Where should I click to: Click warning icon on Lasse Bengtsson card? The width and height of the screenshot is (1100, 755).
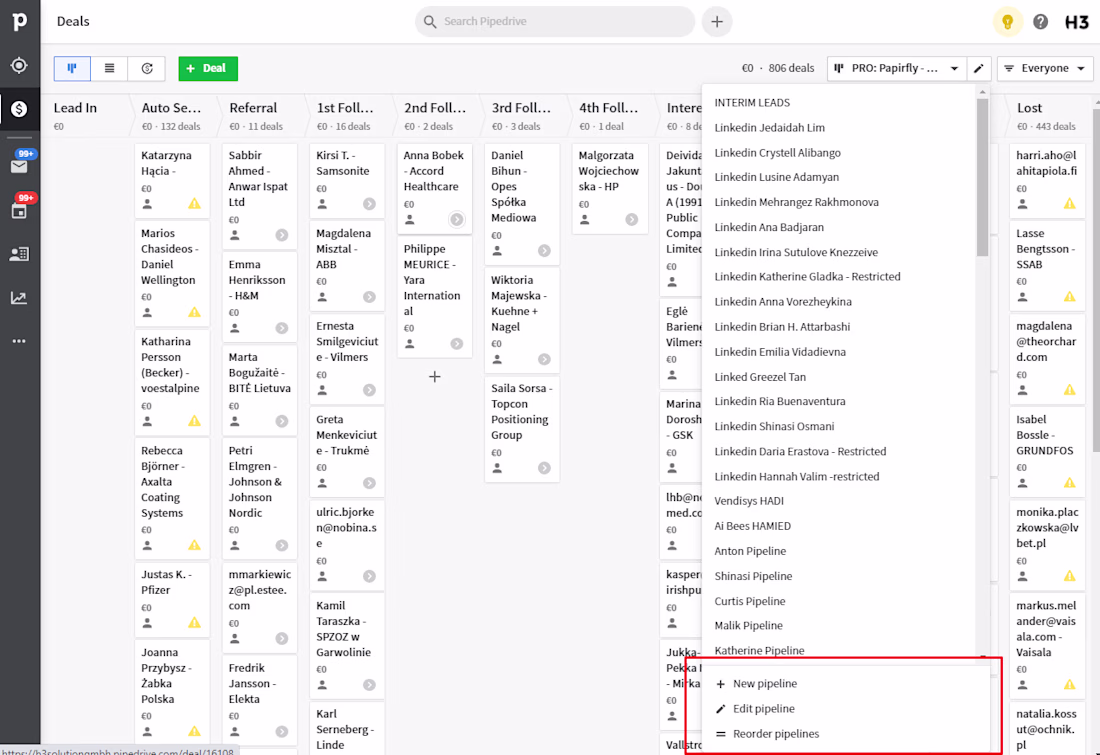1069,297
